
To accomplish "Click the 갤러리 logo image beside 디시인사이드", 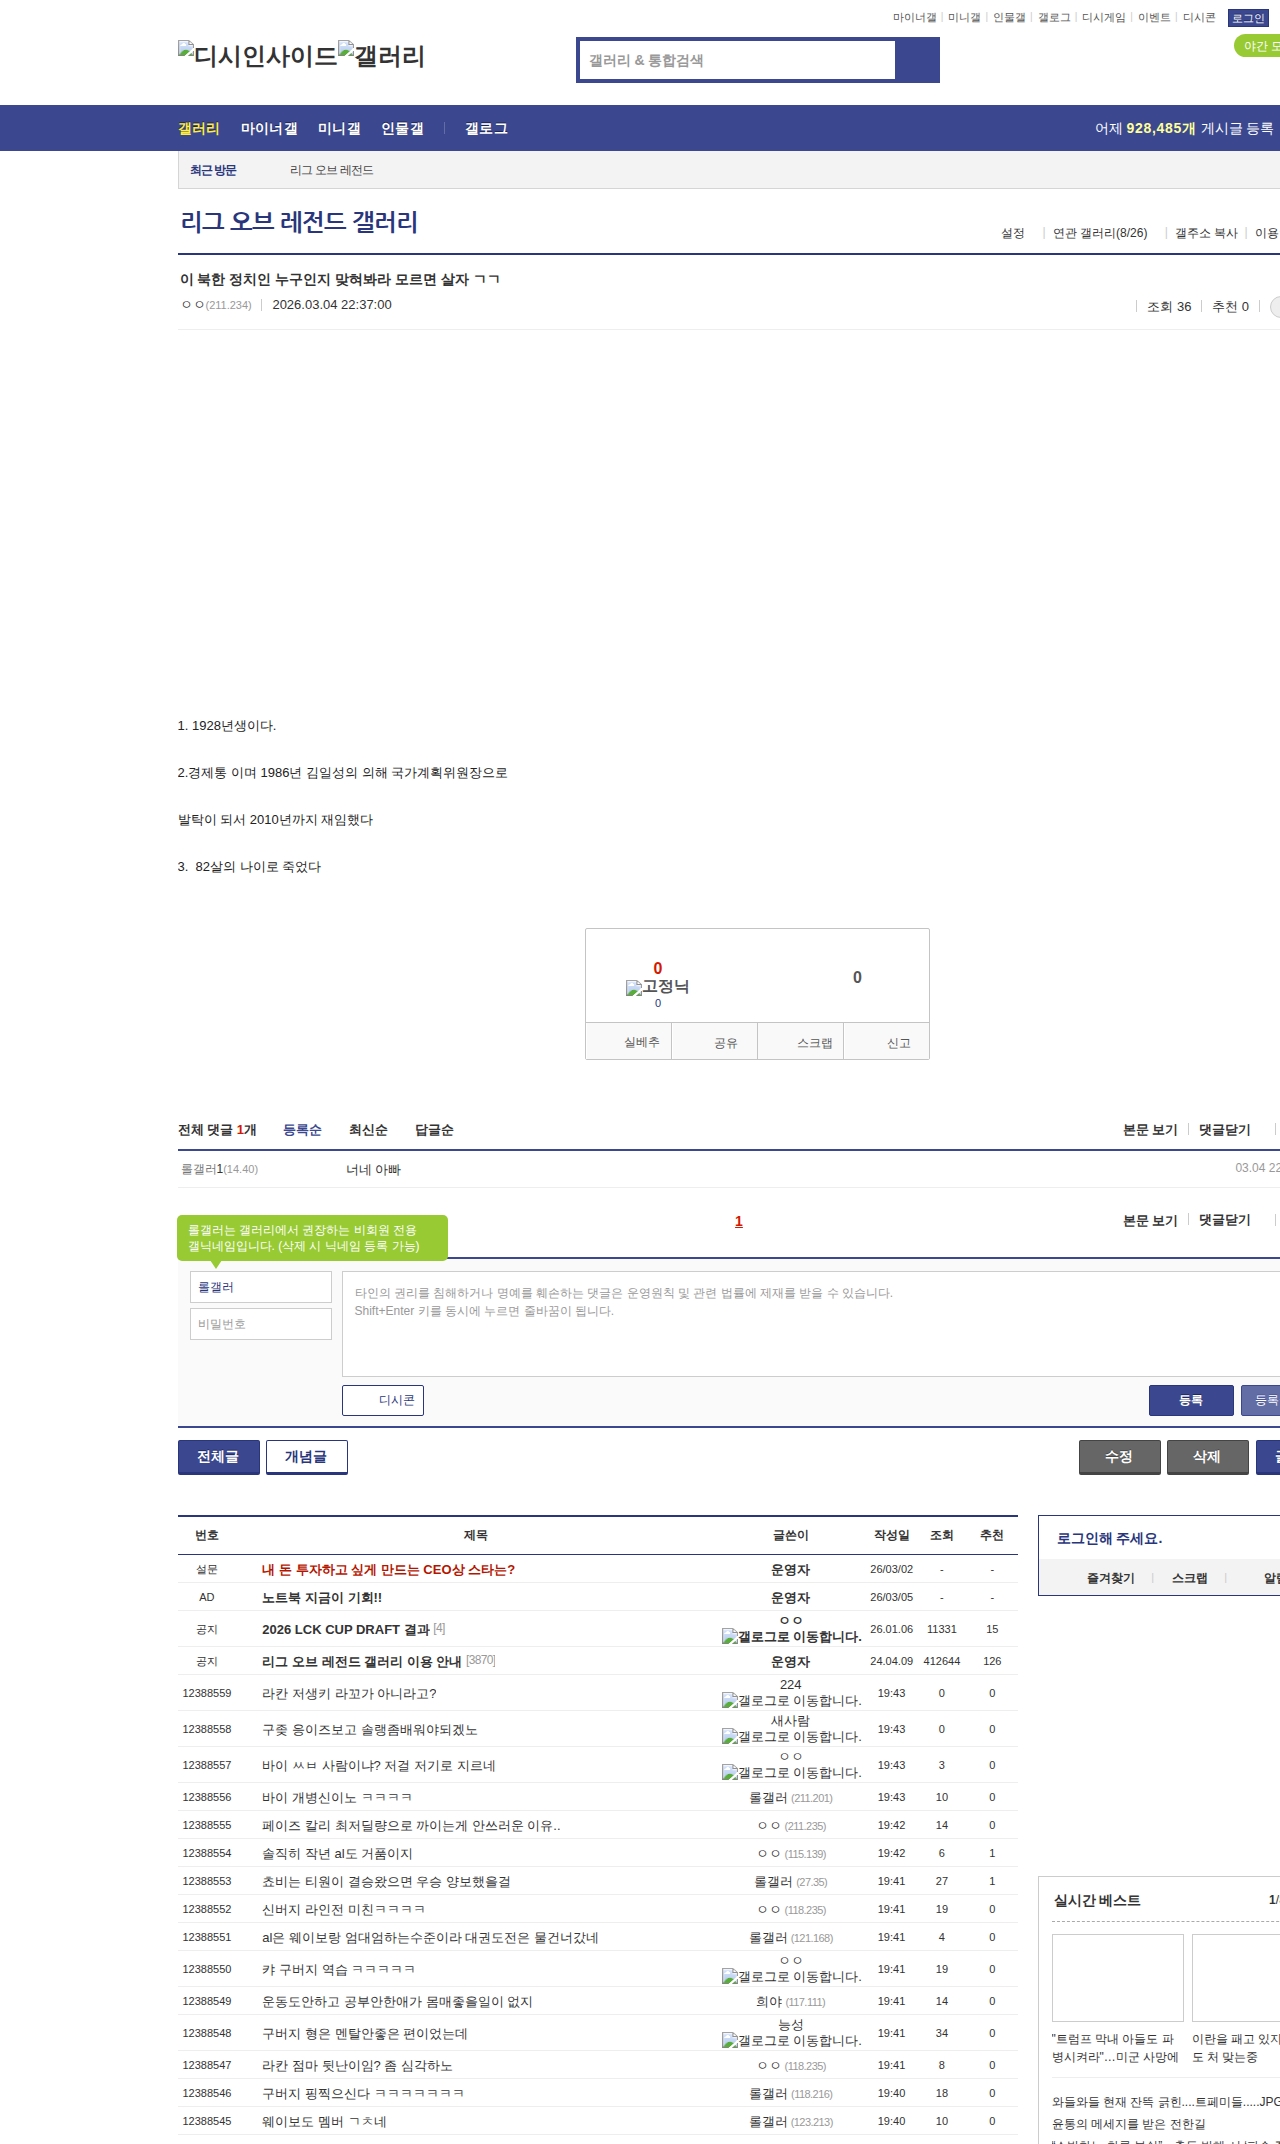I will tap(382, 56).
